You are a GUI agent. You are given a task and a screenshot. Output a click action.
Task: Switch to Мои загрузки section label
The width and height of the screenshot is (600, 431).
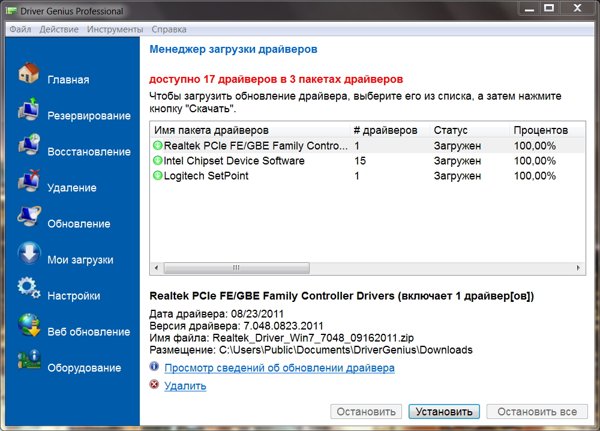tap(80, 260)
